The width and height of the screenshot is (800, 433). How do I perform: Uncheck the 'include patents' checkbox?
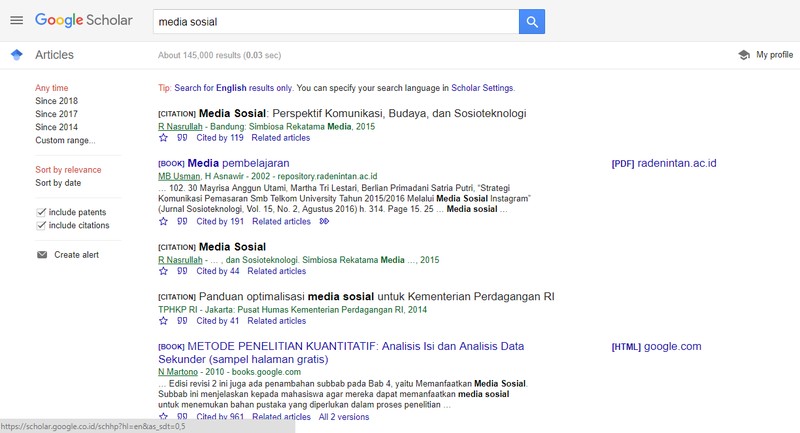click(41, 212)
